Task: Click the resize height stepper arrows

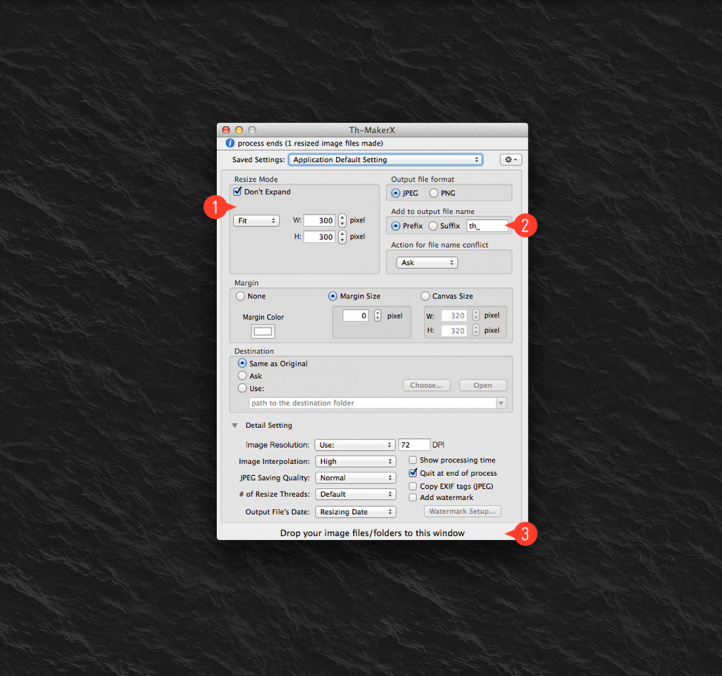Action: click(342, 237)
